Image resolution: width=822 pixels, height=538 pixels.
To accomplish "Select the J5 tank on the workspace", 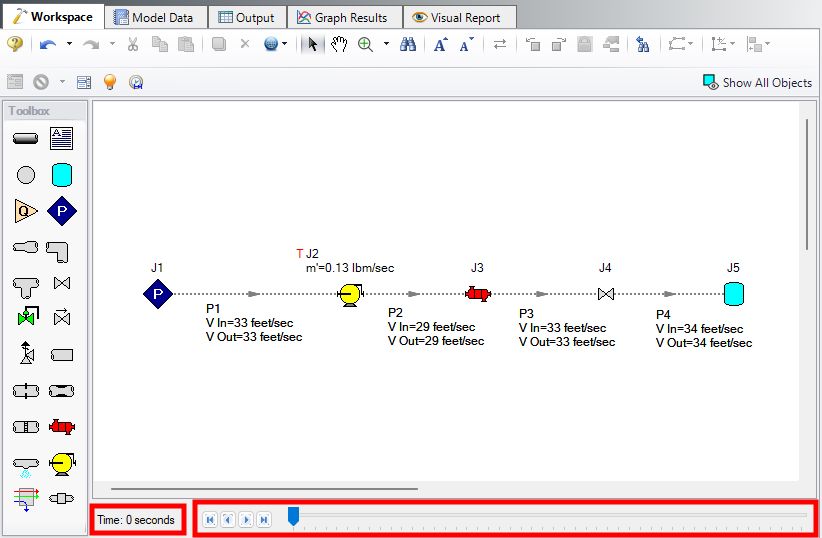I will coord(733,294).
